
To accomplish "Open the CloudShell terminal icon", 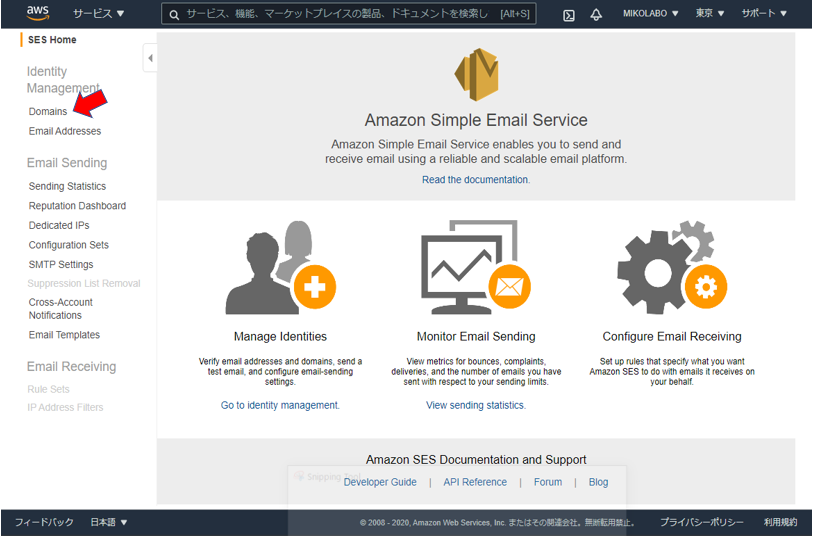I will (568, 15).
